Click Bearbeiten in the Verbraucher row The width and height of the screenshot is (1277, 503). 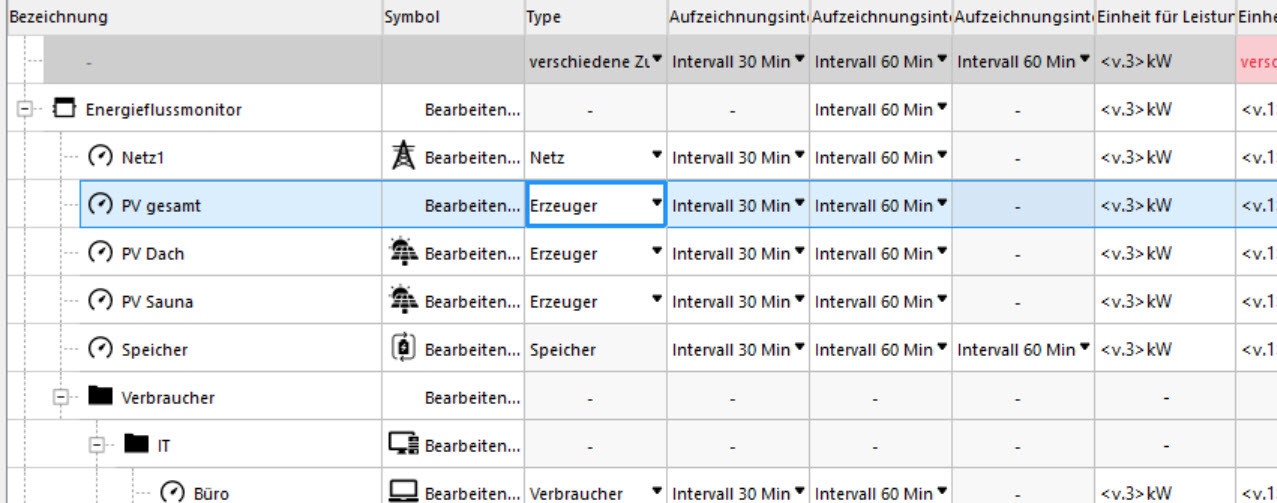tap(472, 397)
